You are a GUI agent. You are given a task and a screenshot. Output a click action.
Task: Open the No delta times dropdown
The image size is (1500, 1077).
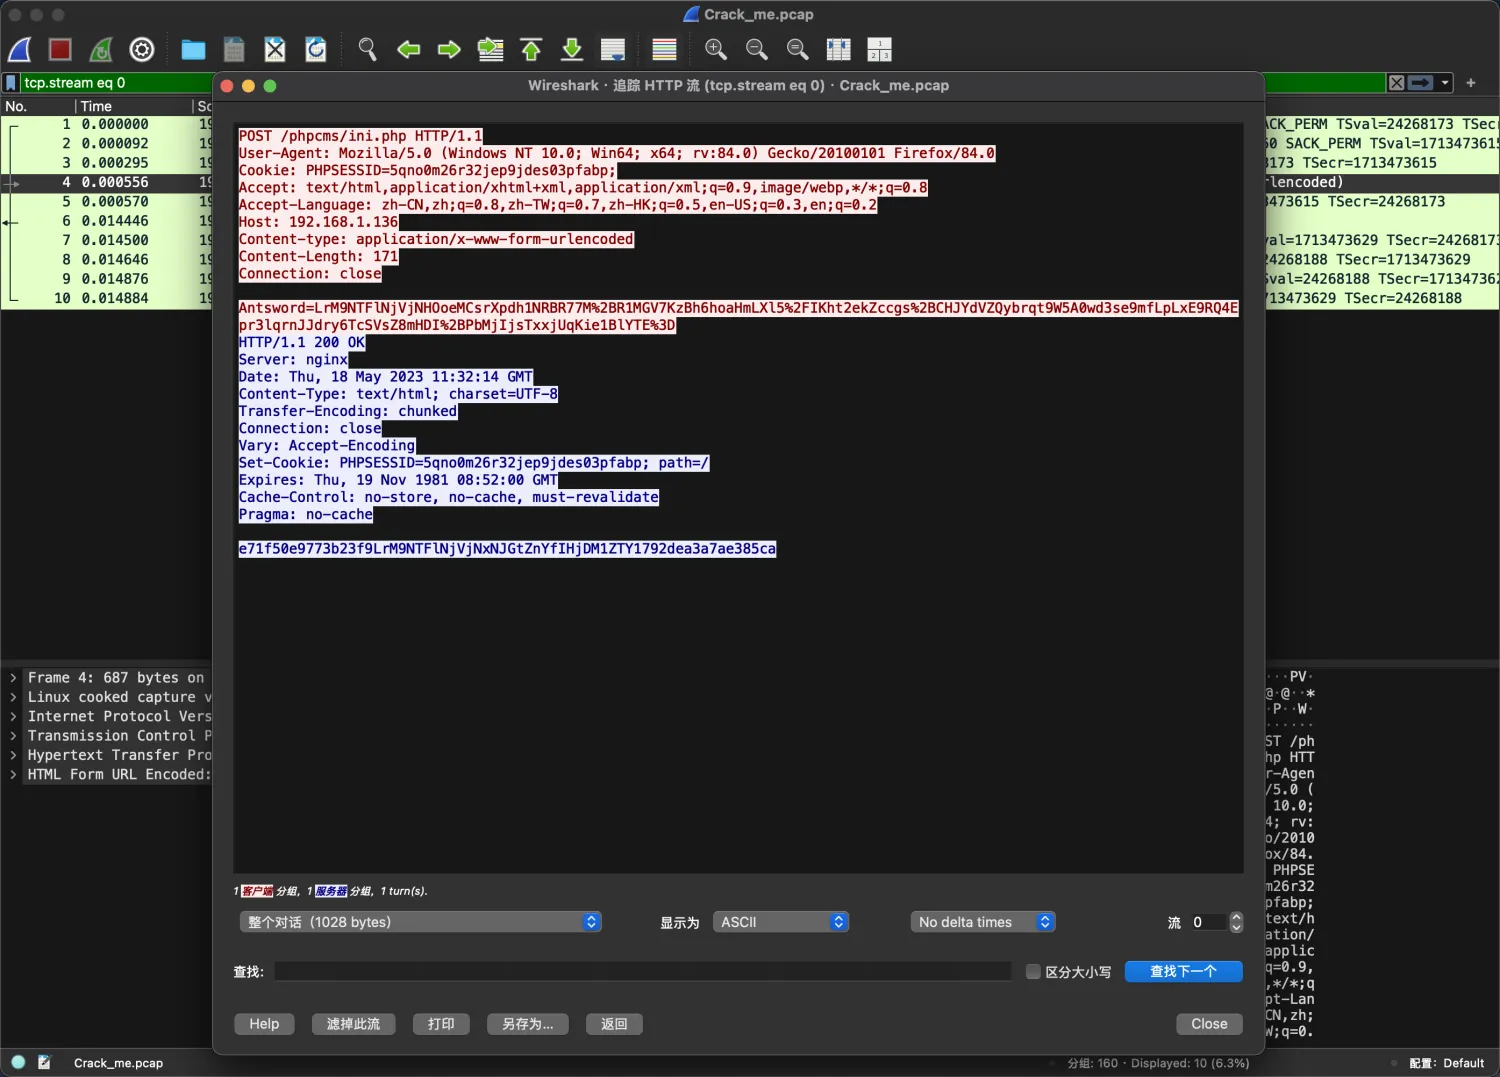point(983,922)
